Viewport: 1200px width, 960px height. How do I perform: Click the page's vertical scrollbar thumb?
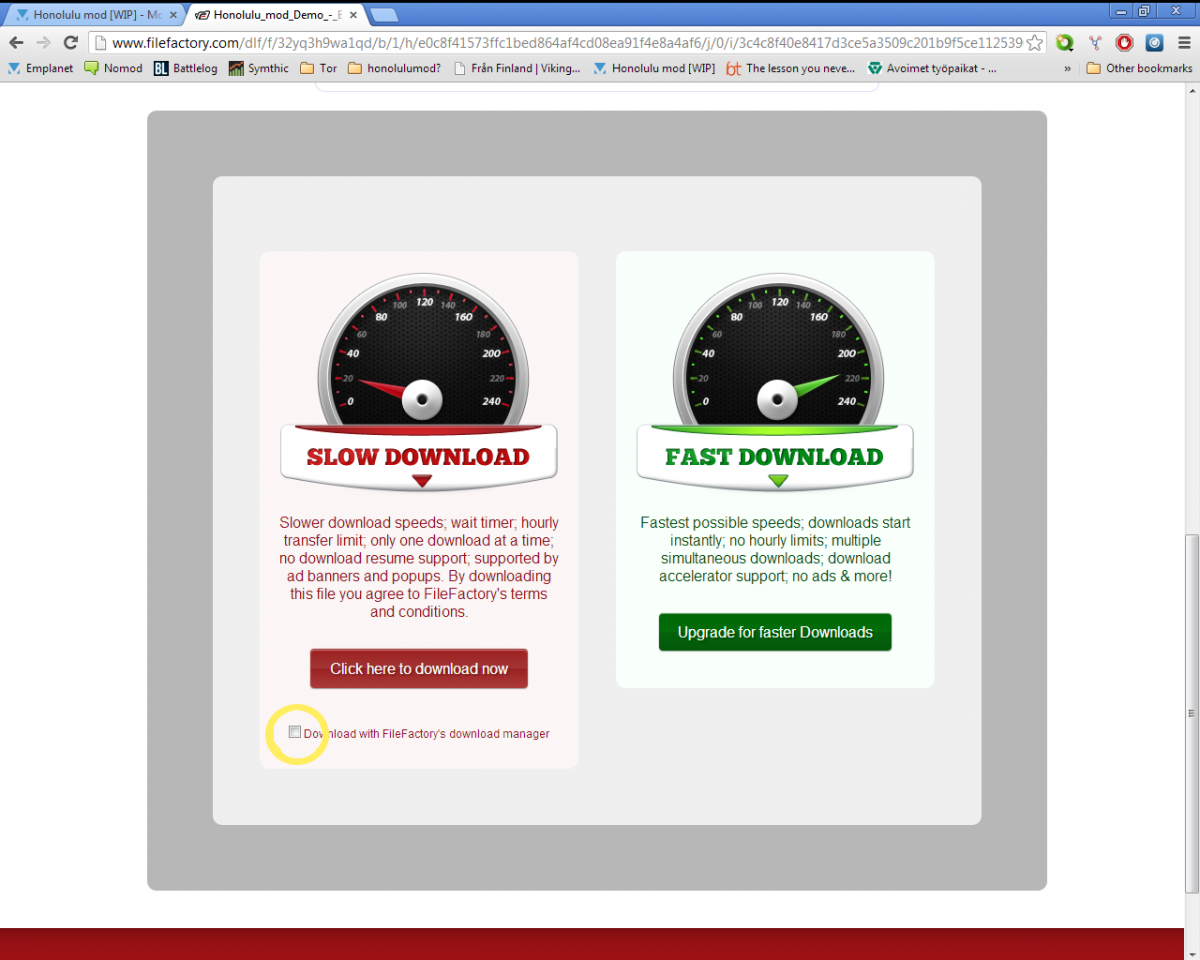tap(1191, 713)
